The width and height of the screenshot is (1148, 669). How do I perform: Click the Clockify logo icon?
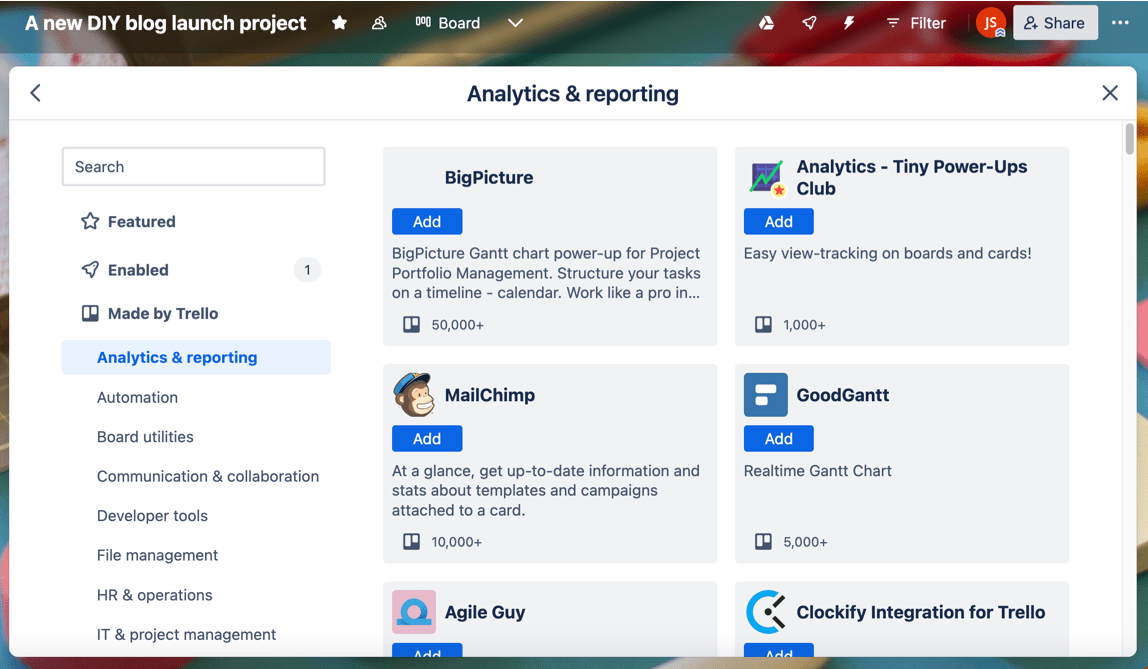coord(766,612)
